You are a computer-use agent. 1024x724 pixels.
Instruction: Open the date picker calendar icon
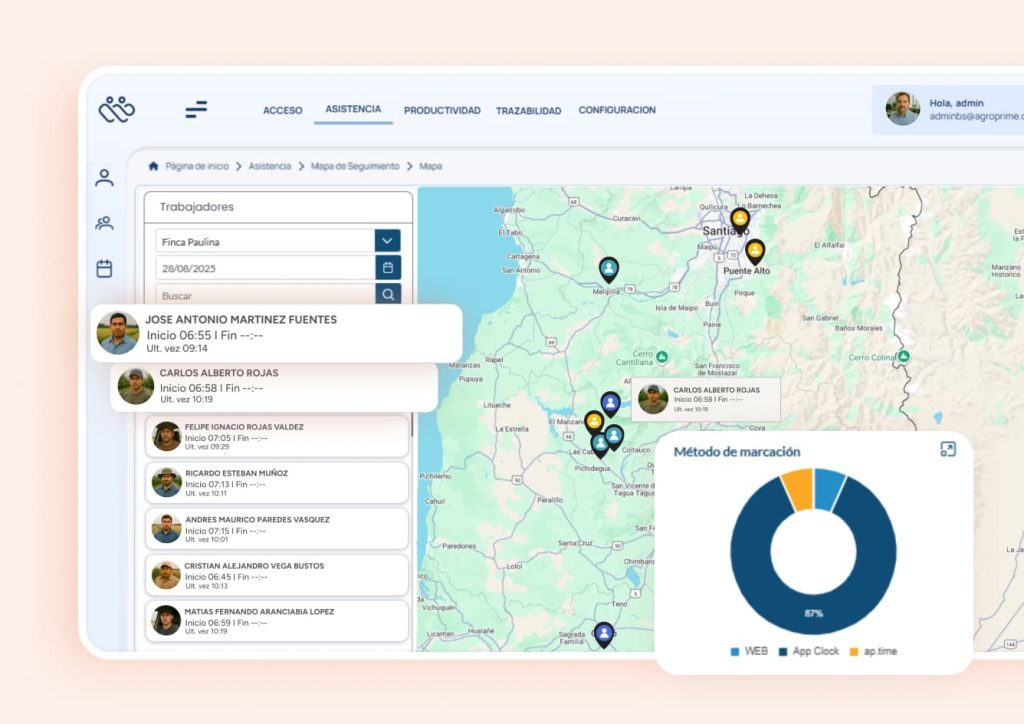pyautogui.click(x=388, y=268)
